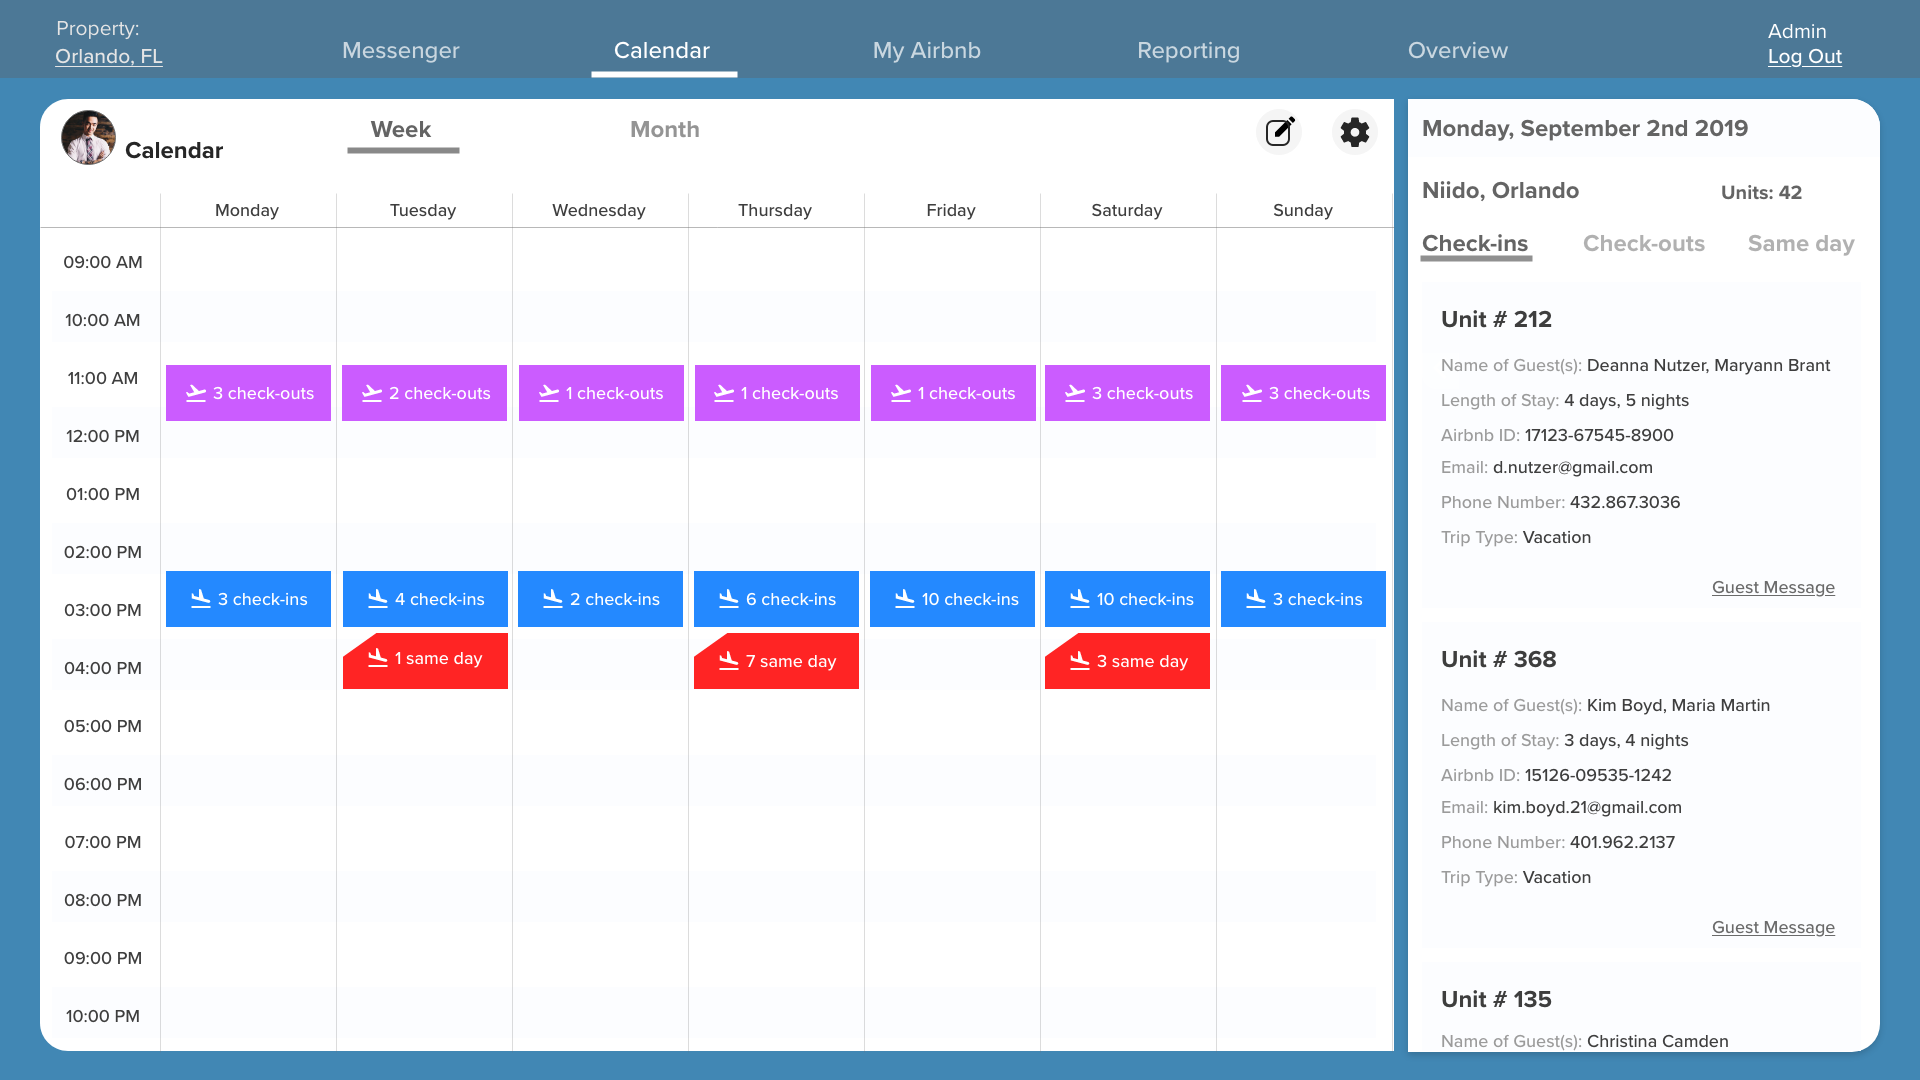Click the Niido, Orlando property name
The height and width of the screenshot is (1080, 1920).
(x=1500, y=191)
